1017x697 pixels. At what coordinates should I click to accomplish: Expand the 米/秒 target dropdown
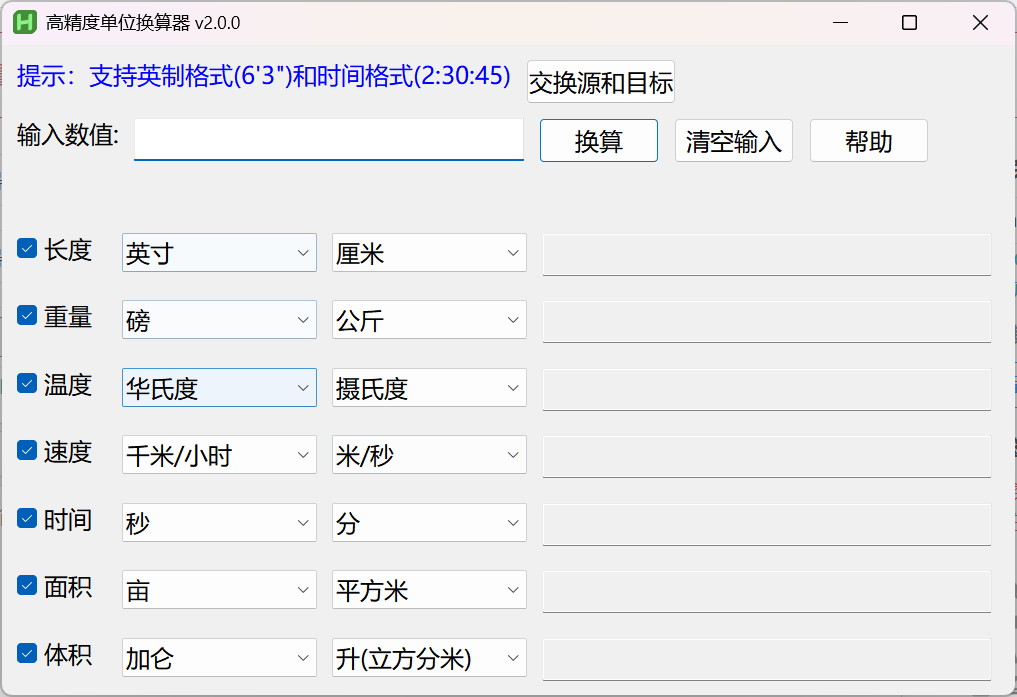click(429, 456)
